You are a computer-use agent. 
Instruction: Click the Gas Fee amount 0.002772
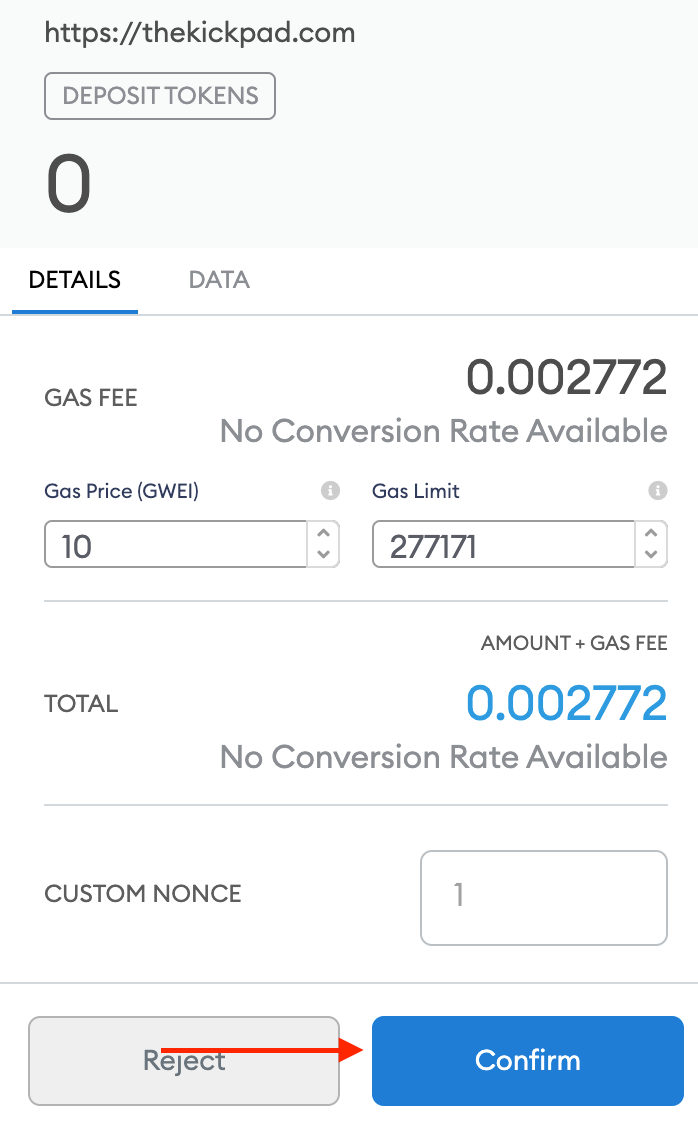569,377
